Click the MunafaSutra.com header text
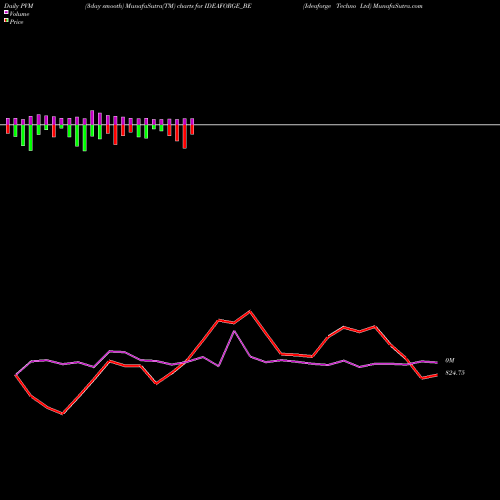This screenshot has width=500, height=500. click(398, 6)
